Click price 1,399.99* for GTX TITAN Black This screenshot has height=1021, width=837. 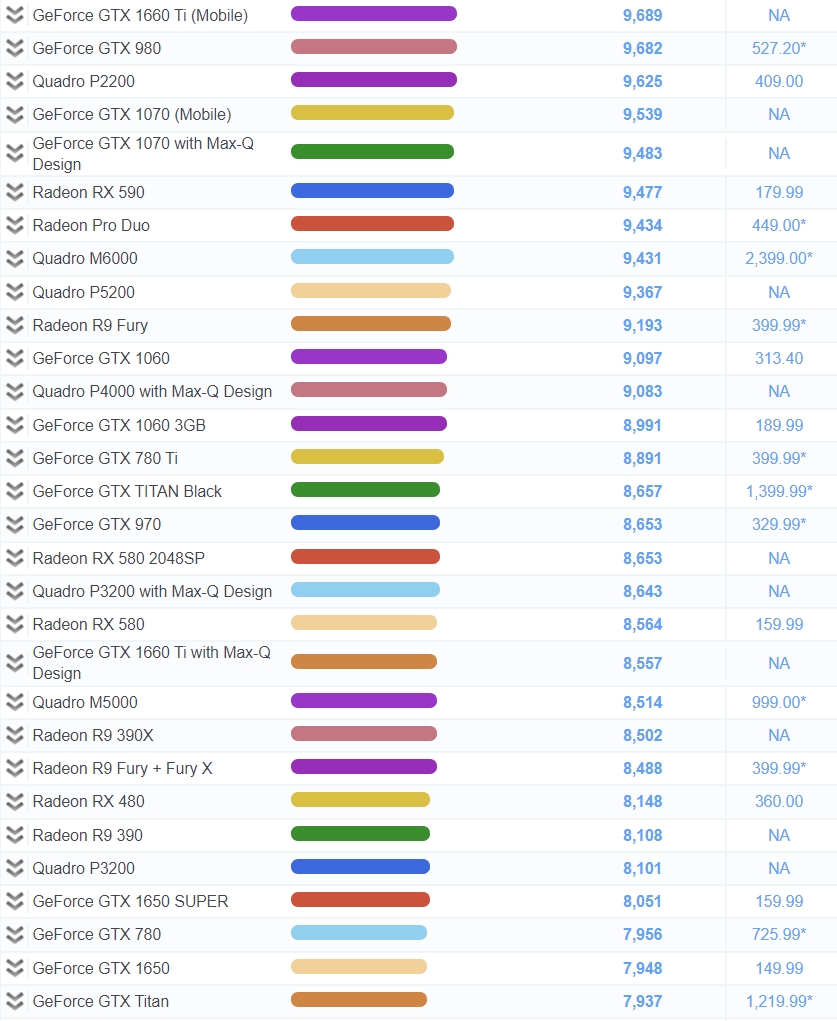(779, 492)
